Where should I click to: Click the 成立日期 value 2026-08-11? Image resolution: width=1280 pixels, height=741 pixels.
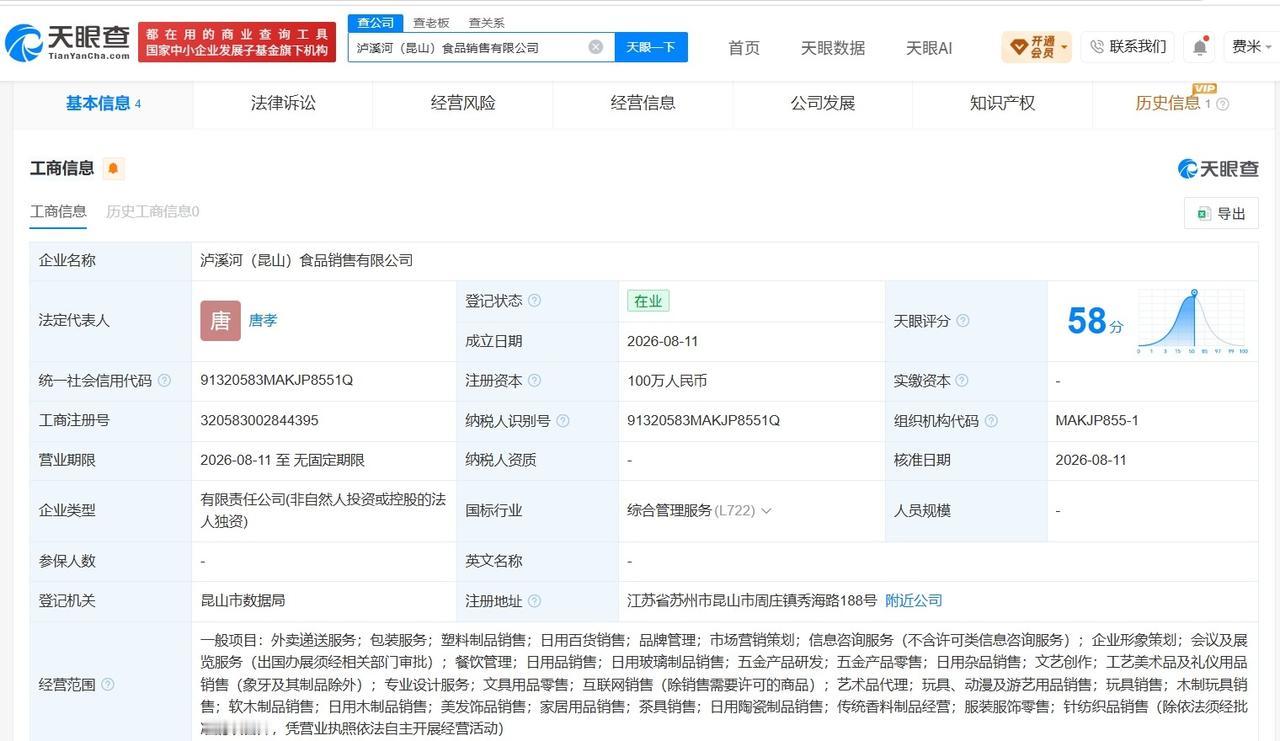pos(663,341)
